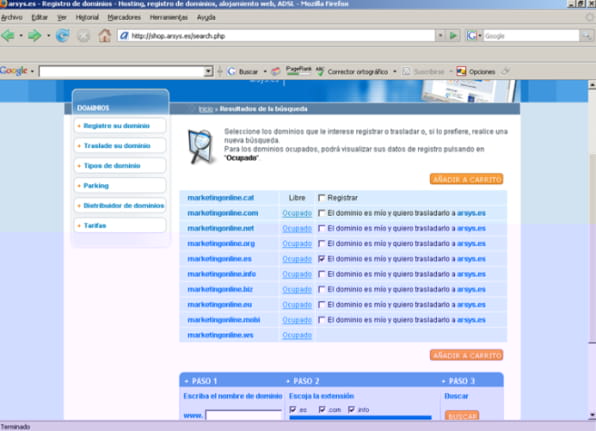Click the wrench icon after Opciones
The width and height of the screenshot is (596, 431).
[x=505, y=71]
